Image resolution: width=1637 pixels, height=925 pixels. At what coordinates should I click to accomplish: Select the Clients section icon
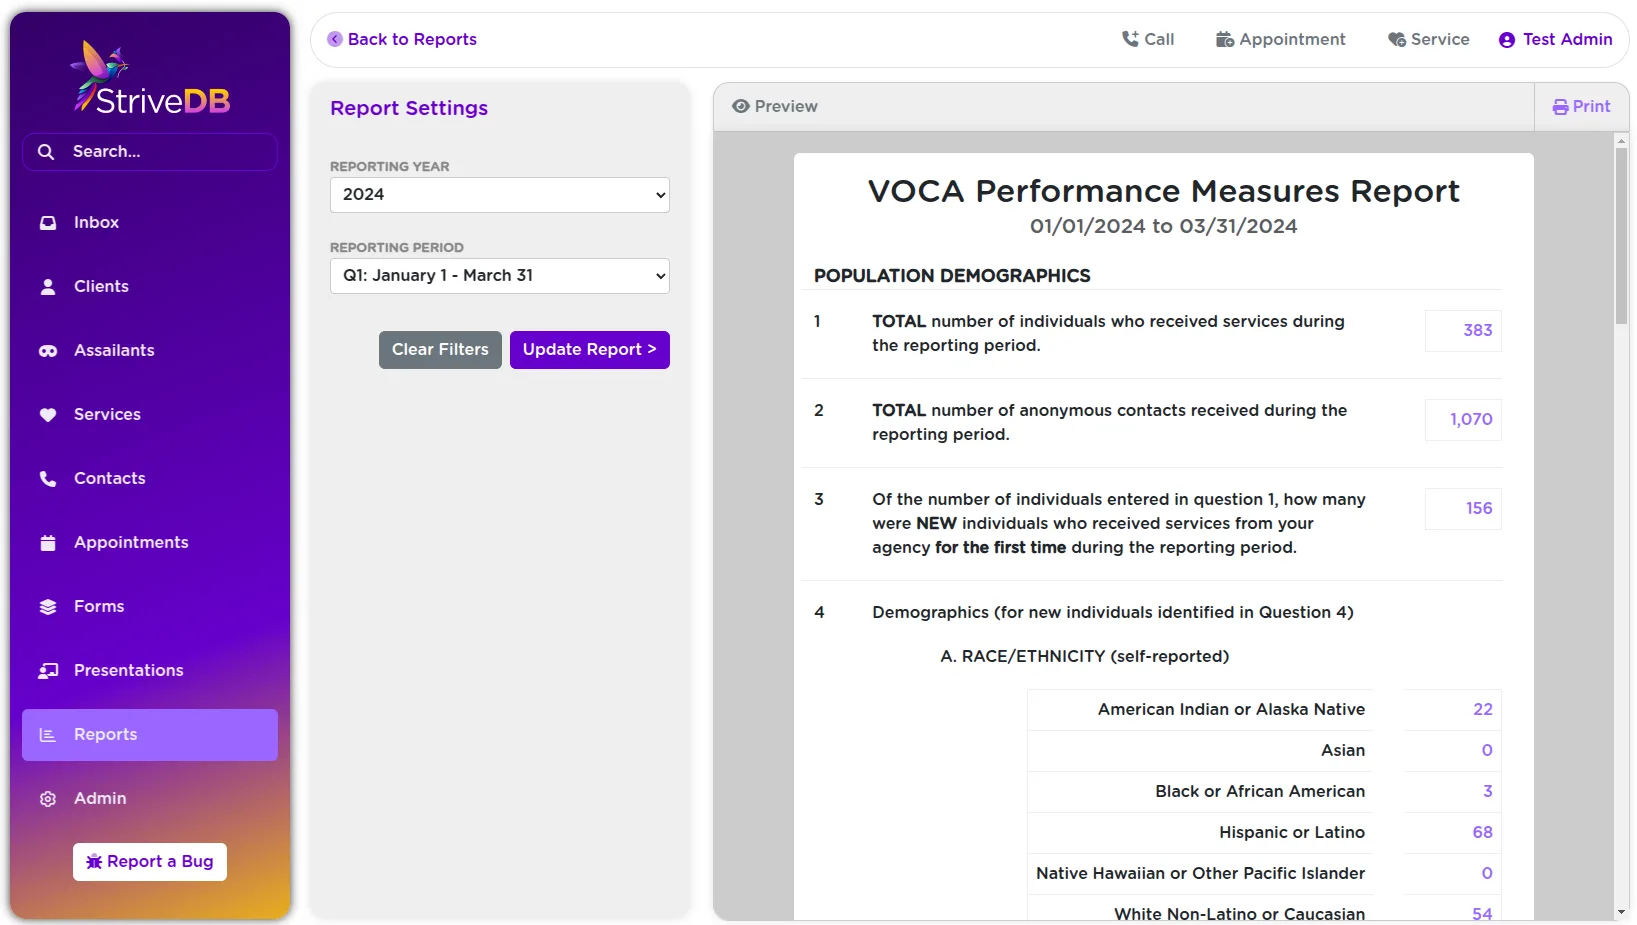coord(48,286)
